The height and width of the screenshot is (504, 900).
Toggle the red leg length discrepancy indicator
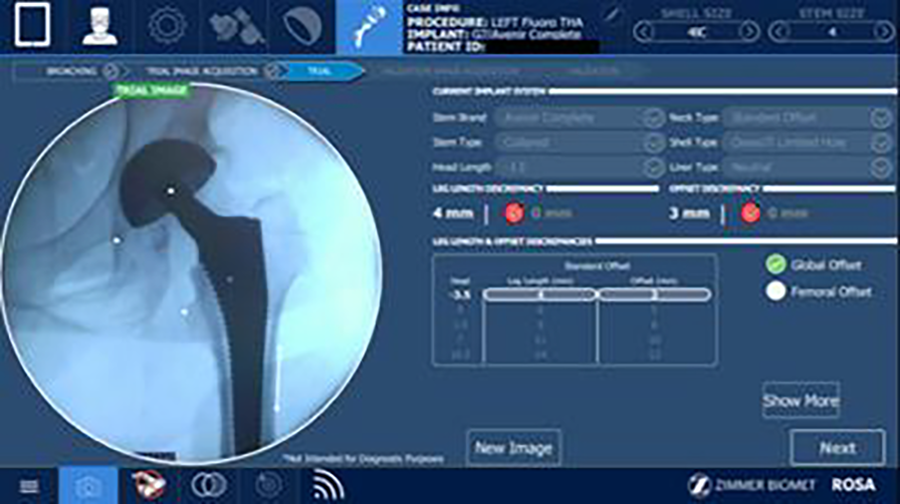(514, 213)
